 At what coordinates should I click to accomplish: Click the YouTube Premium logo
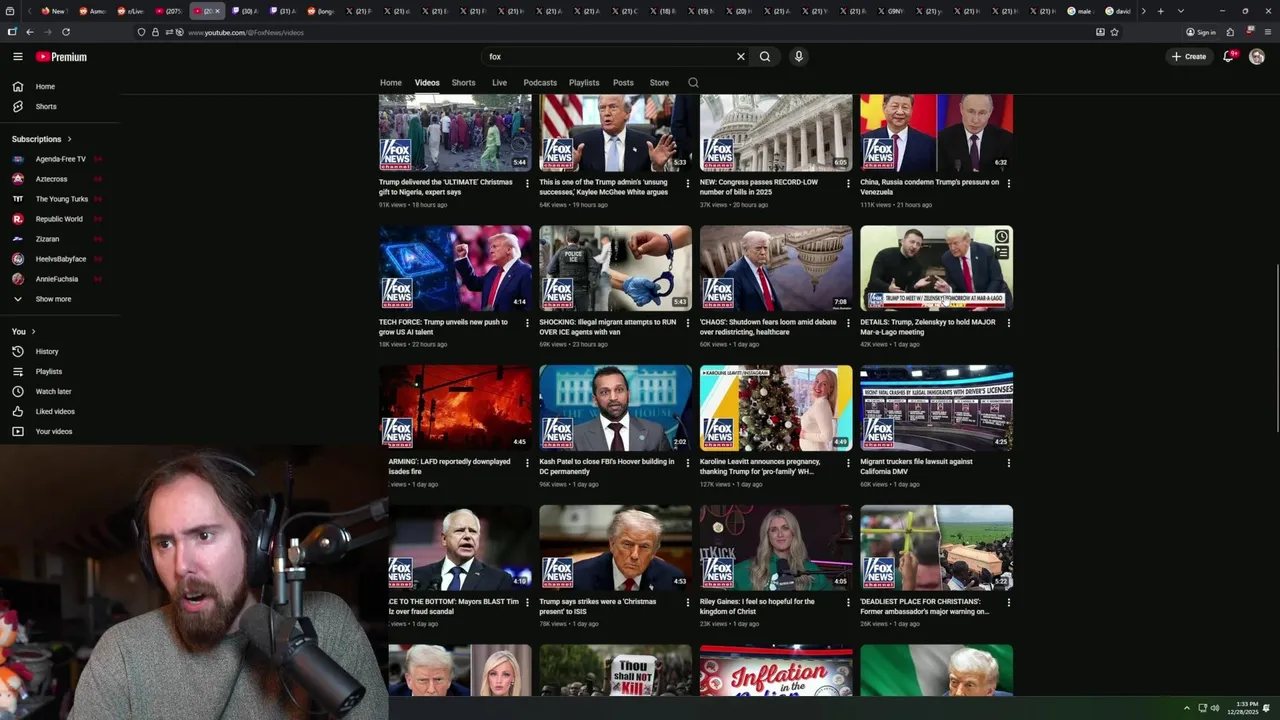[61, 57]
